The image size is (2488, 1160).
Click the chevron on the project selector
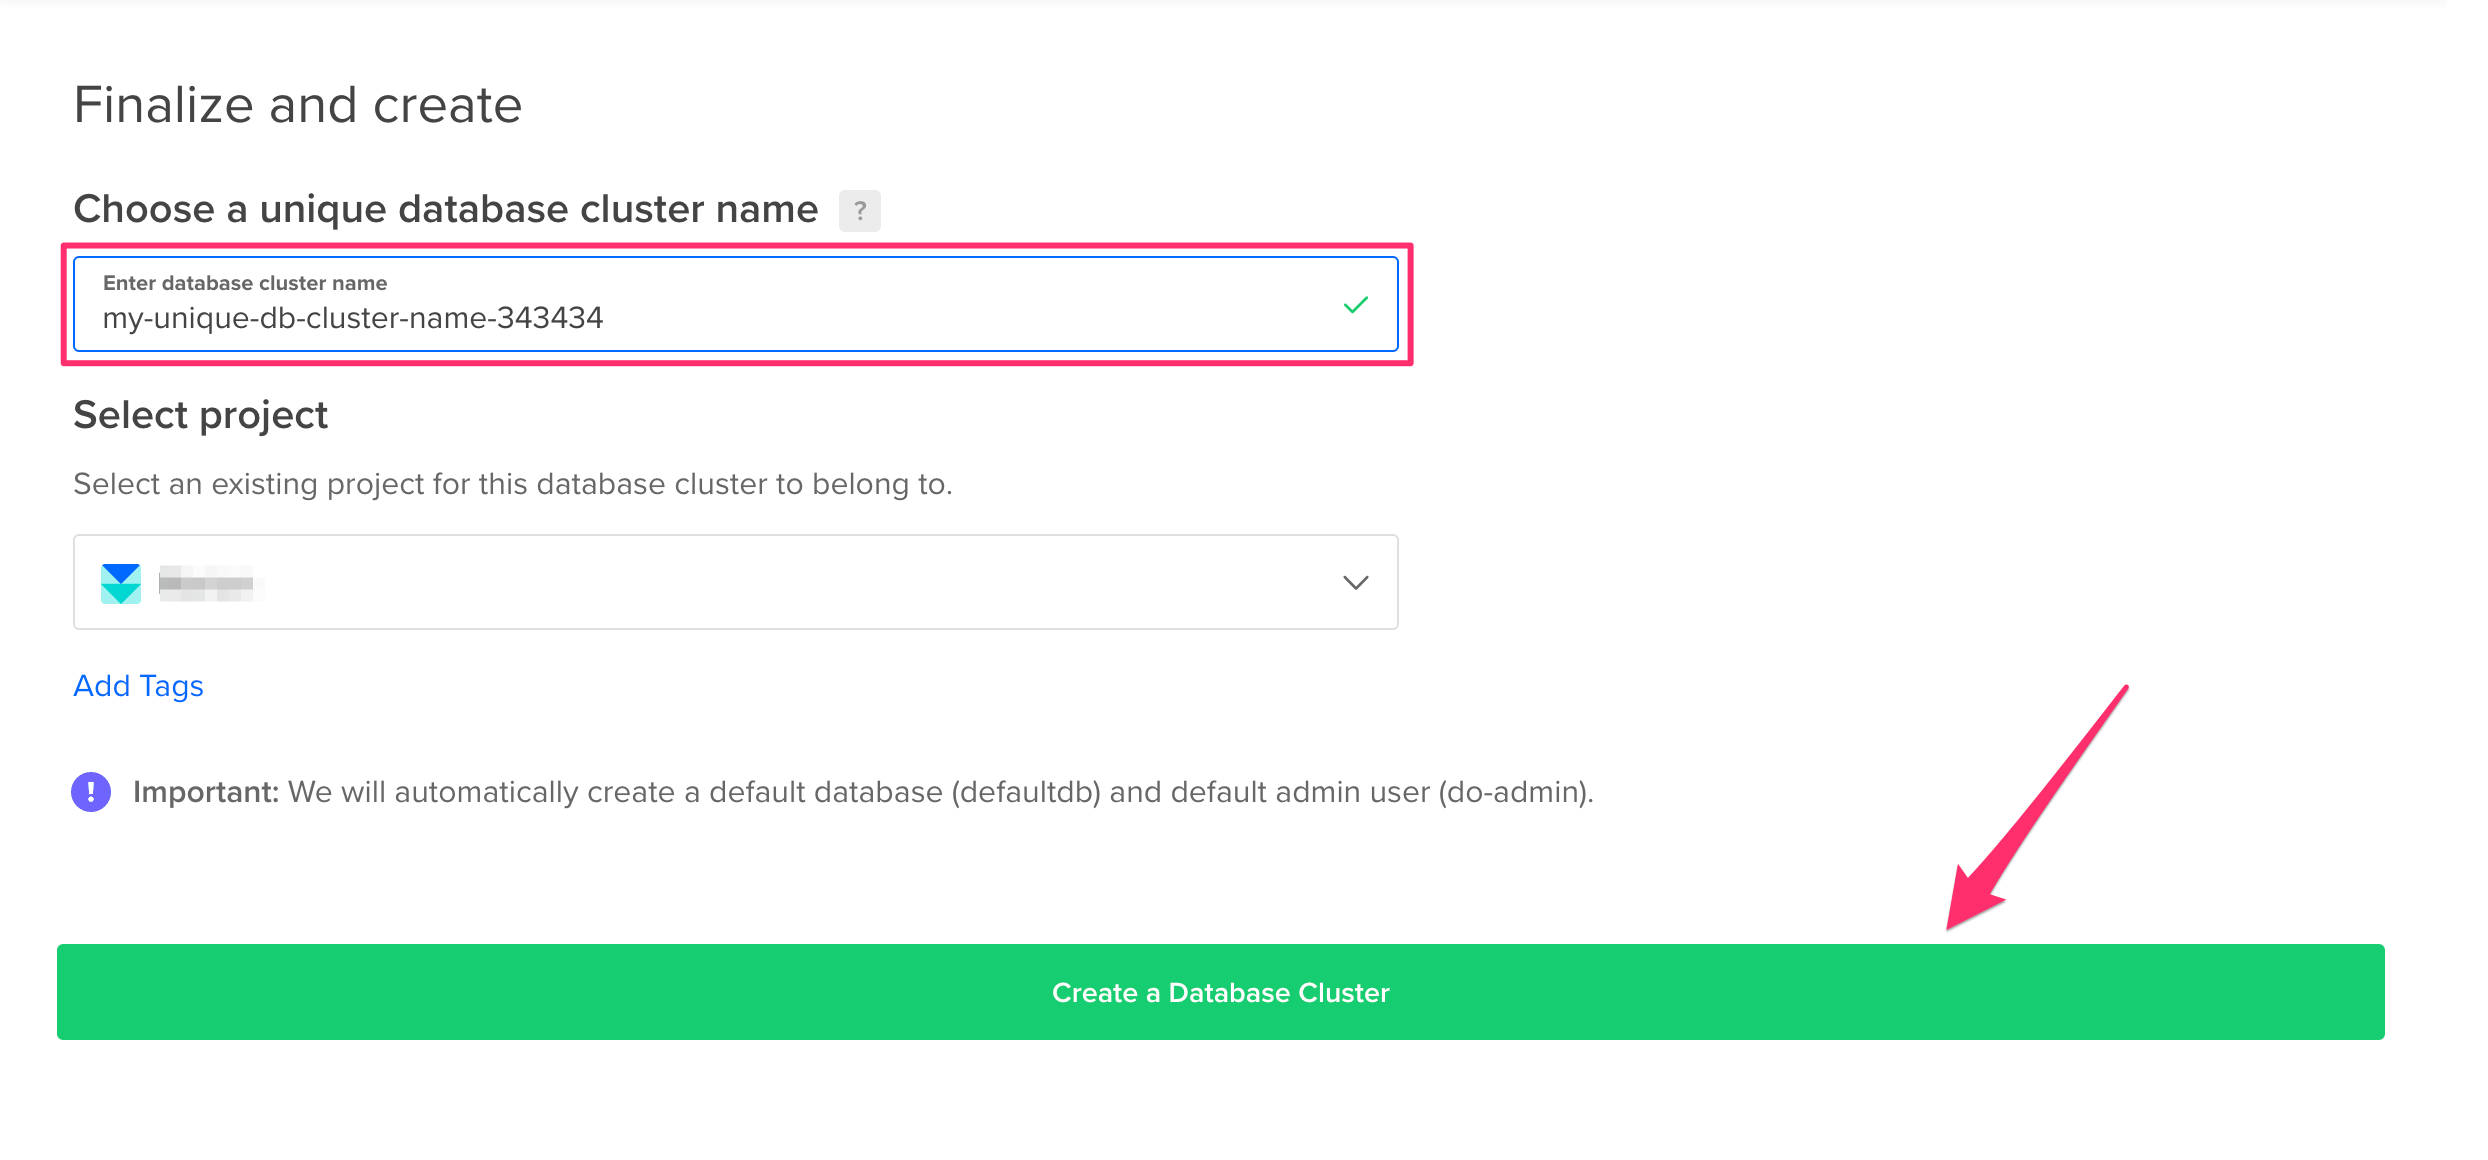(1355, 581)
